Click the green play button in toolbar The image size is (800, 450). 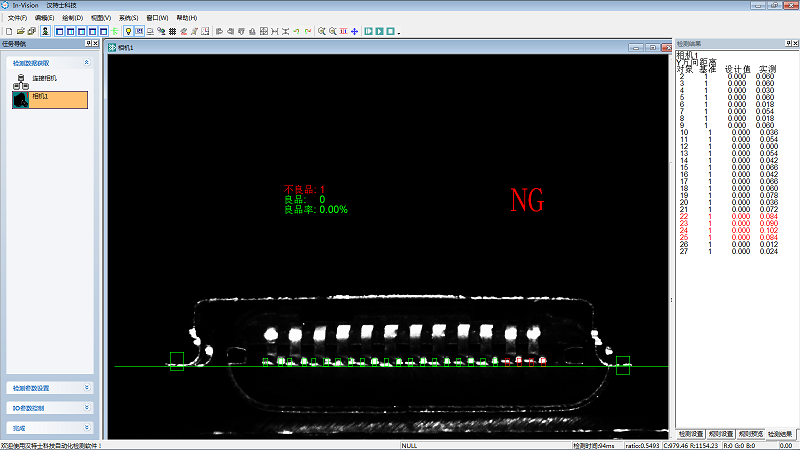click(x=368, y=31)
